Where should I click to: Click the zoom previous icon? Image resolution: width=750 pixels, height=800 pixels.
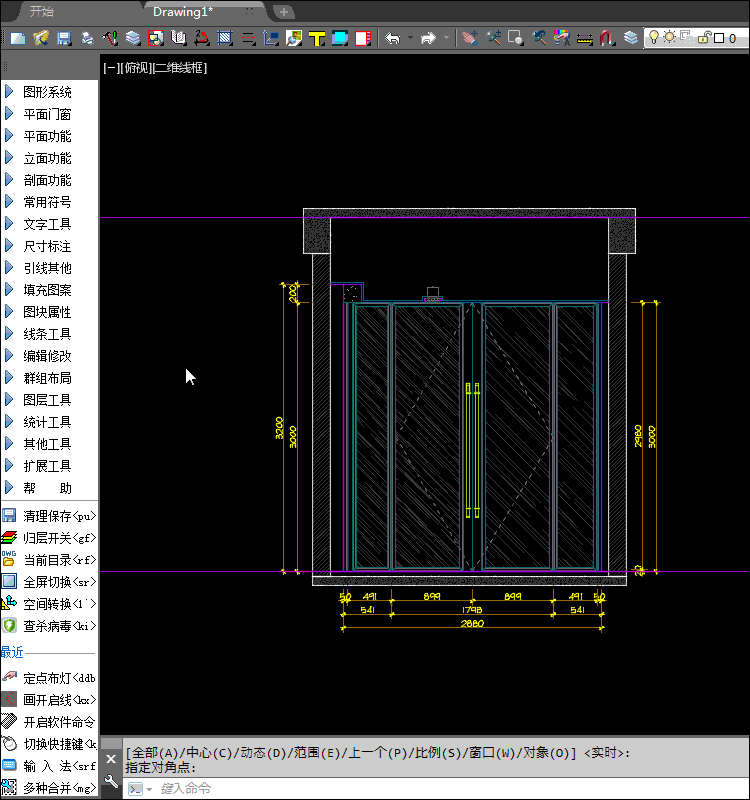pyautogui.click(x=539, y=38)
